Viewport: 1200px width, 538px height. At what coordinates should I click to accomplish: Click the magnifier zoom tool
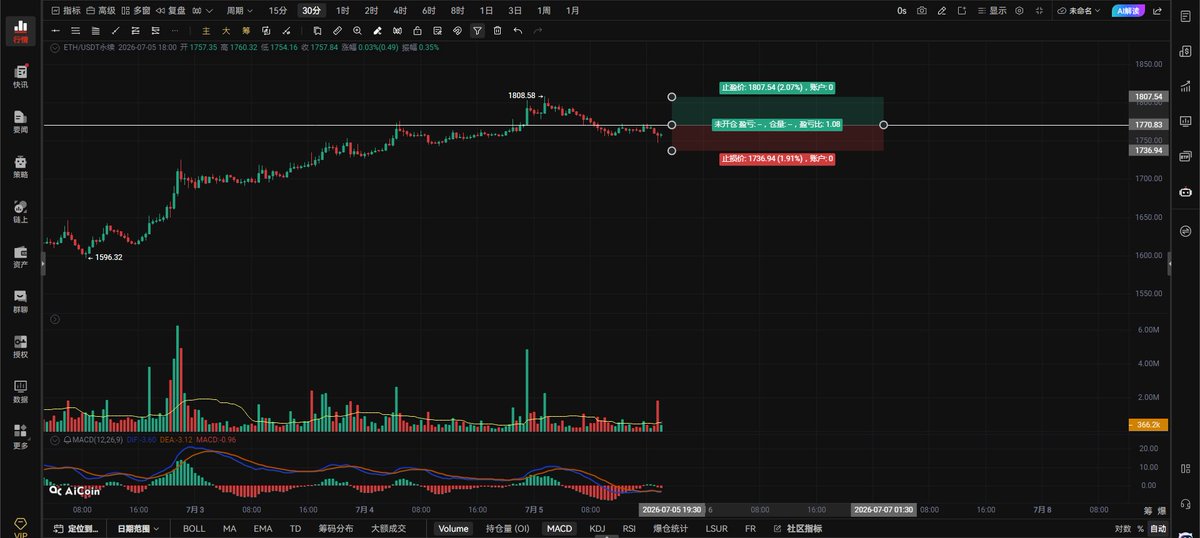click(357, 31)
